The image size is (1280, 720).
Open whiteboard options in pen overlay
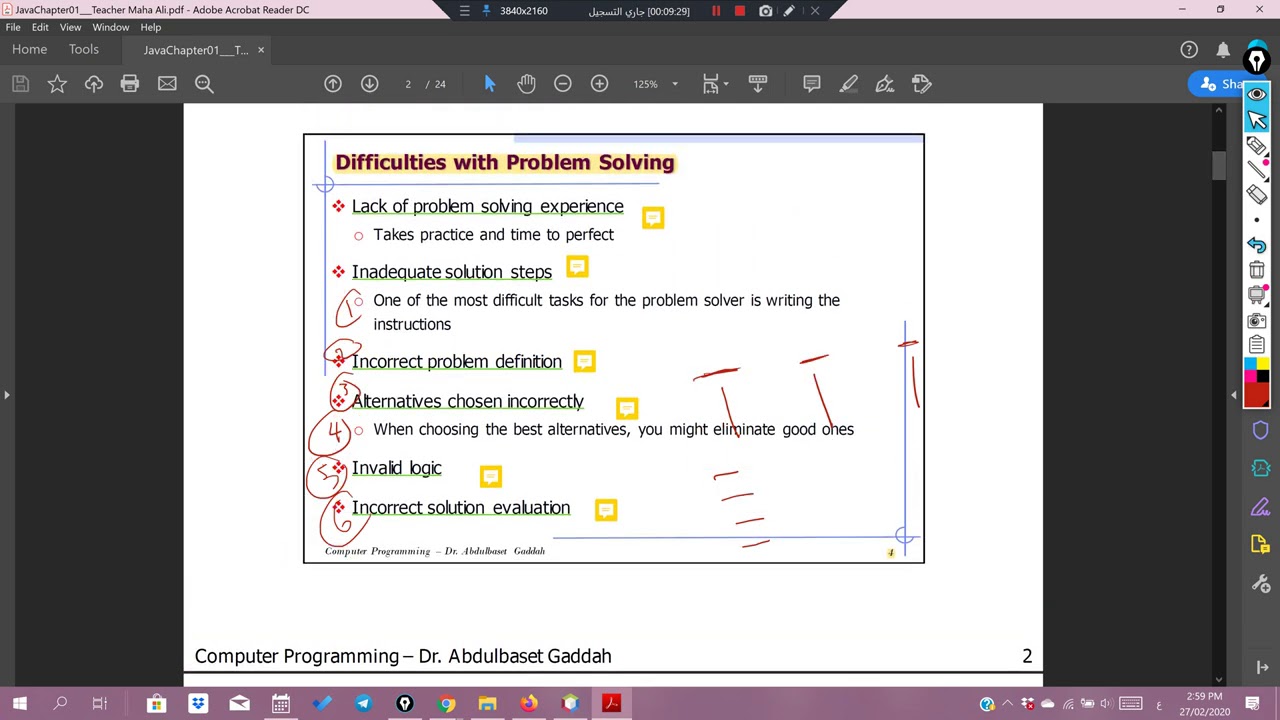[x=1257, y=295]
